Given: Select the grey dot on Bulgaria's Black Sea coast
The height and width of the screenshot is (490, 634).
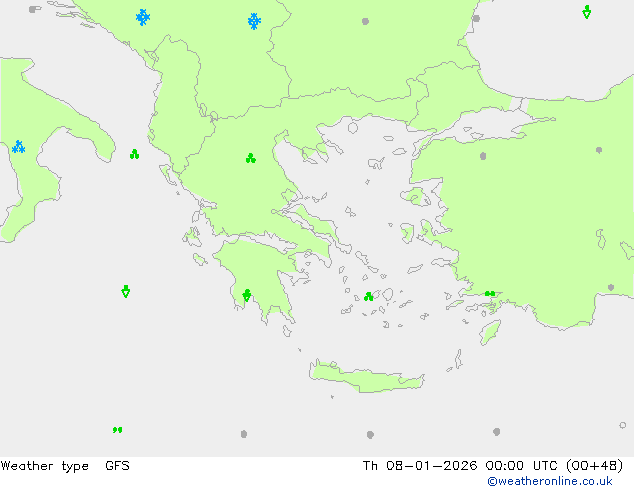Looking at the screenshot, I should (x=476, y=19).
